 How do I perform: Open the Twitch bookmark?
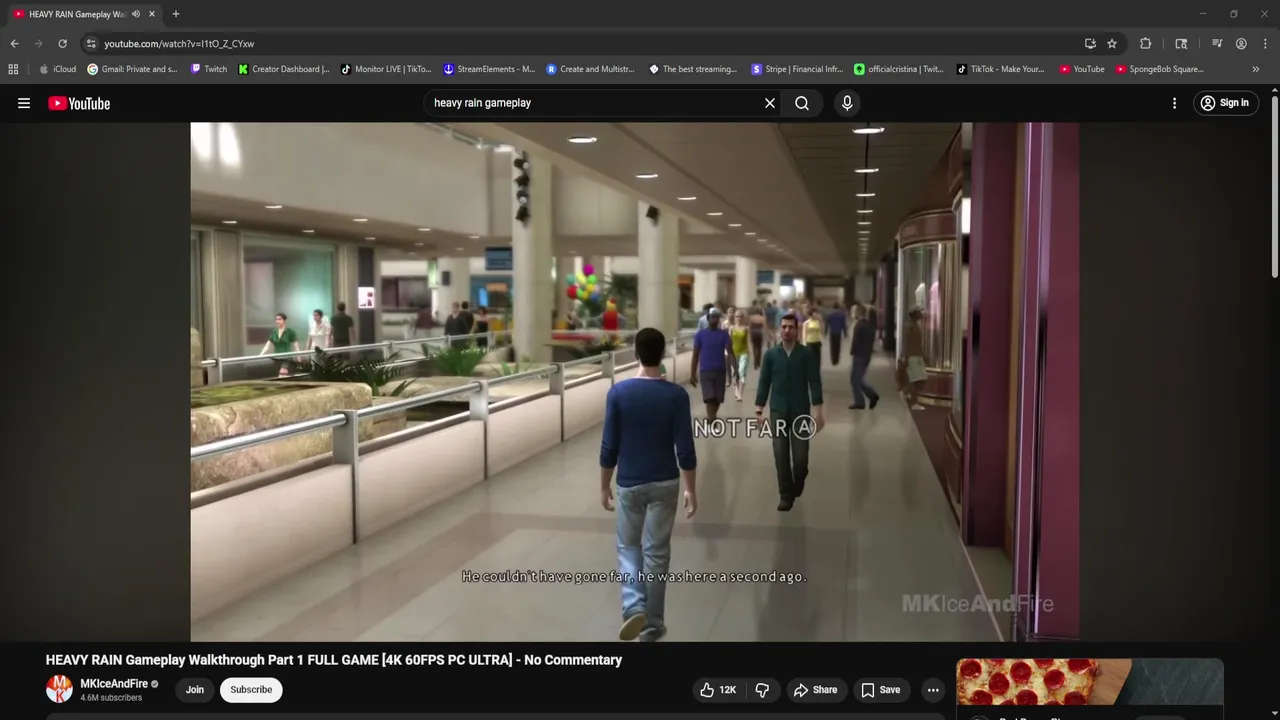(x=209, y=69)
